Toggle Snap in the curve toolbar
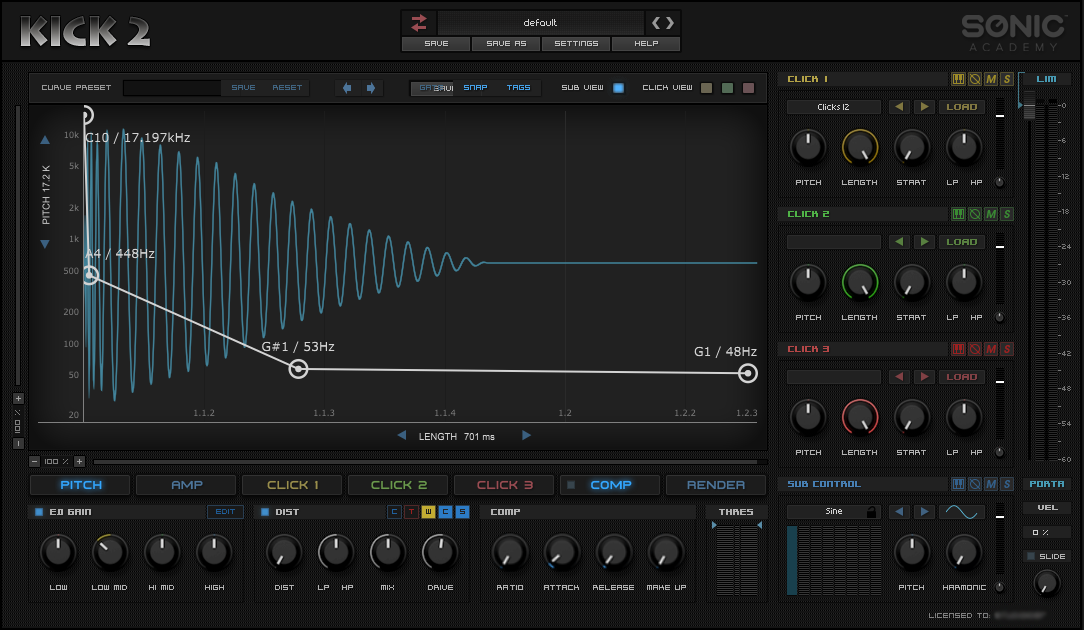 click(x=476, y=88)
